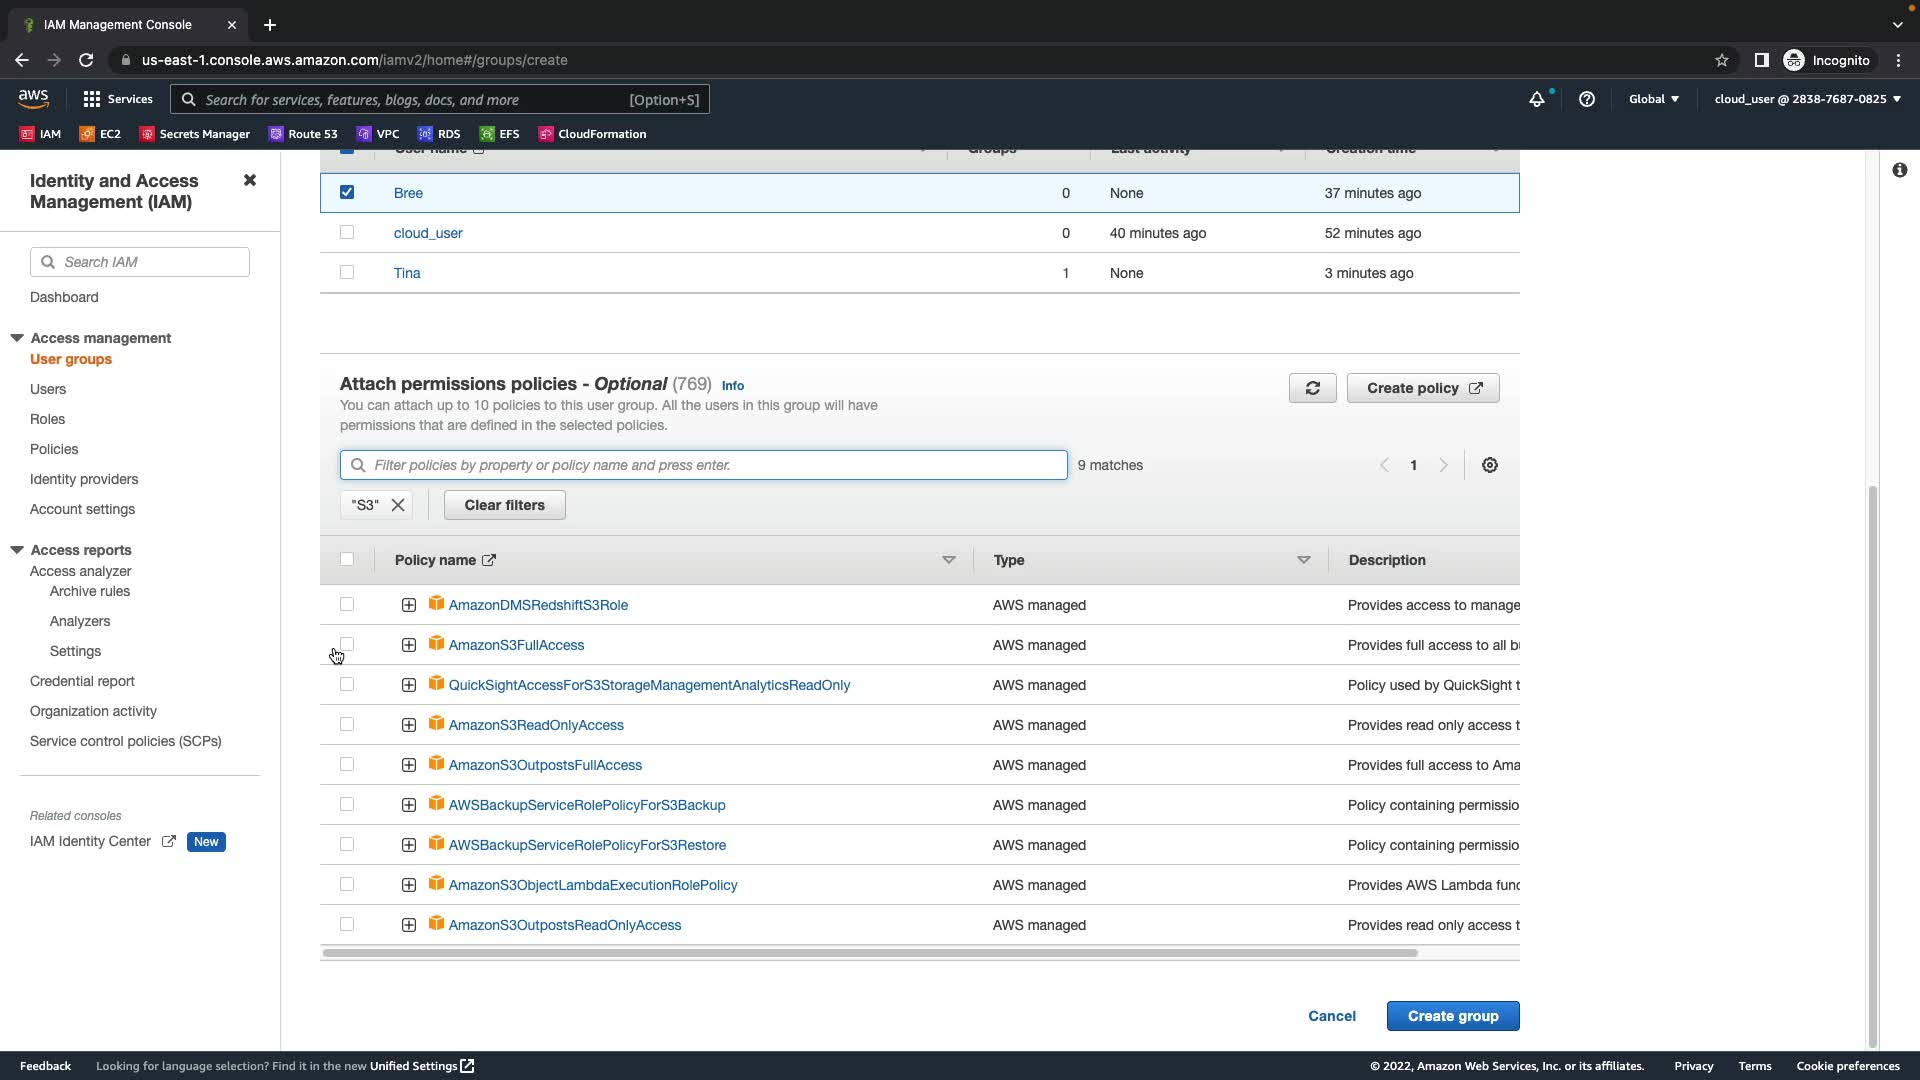
Task: Click the Clear filters button
Action: (504, 505)
